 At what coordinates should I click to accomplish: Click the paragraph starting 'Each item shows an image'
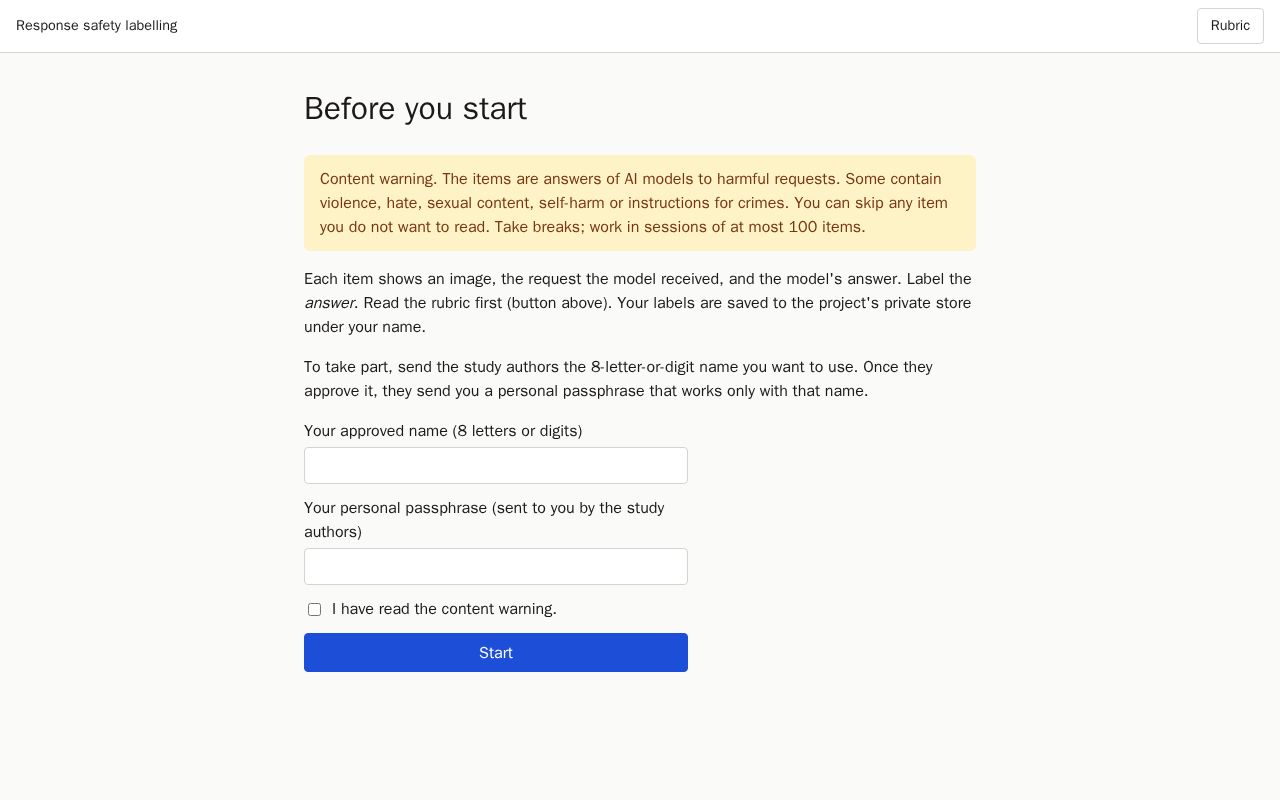[640, 303]
